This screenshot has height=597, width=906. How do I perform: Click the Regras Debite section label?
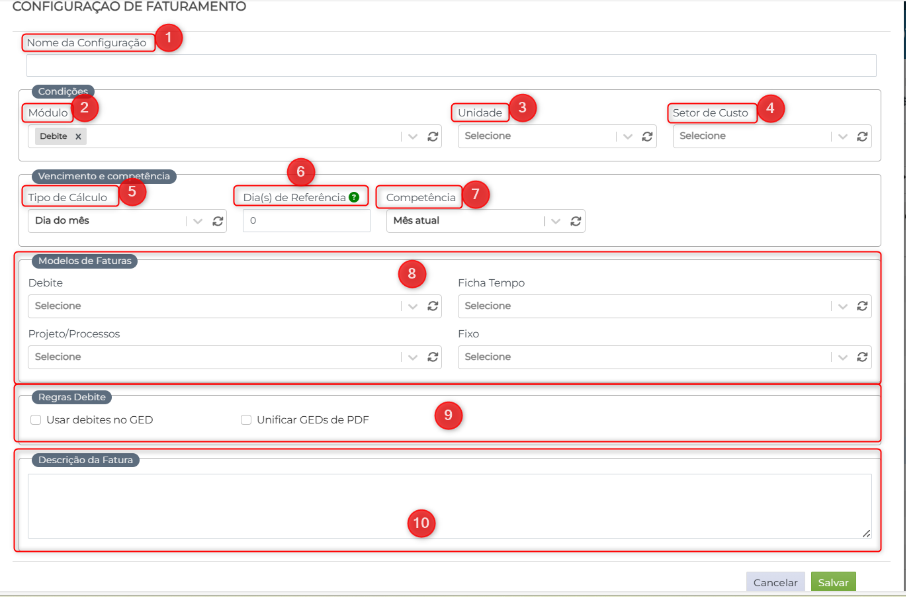coord(72,397)
